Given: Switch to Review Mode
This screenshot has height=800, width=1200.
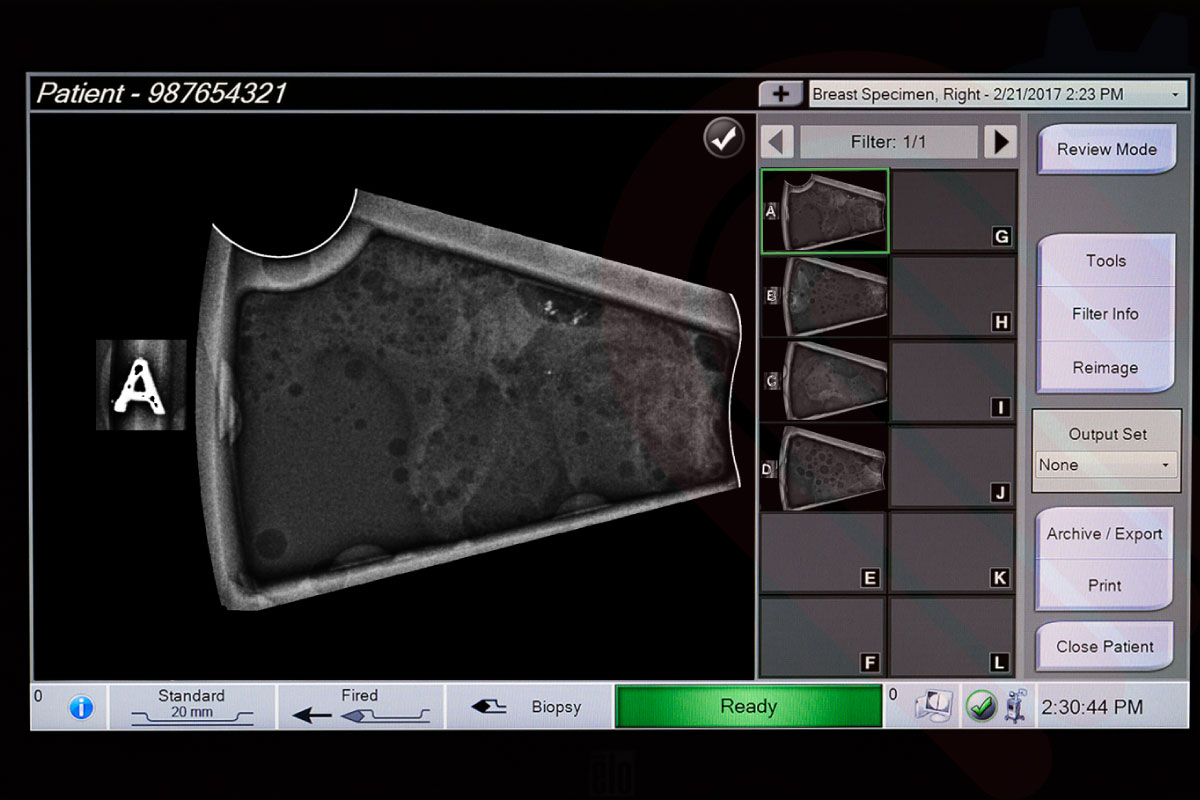Looking at the screenshot, I should [x=1106, y=150].
